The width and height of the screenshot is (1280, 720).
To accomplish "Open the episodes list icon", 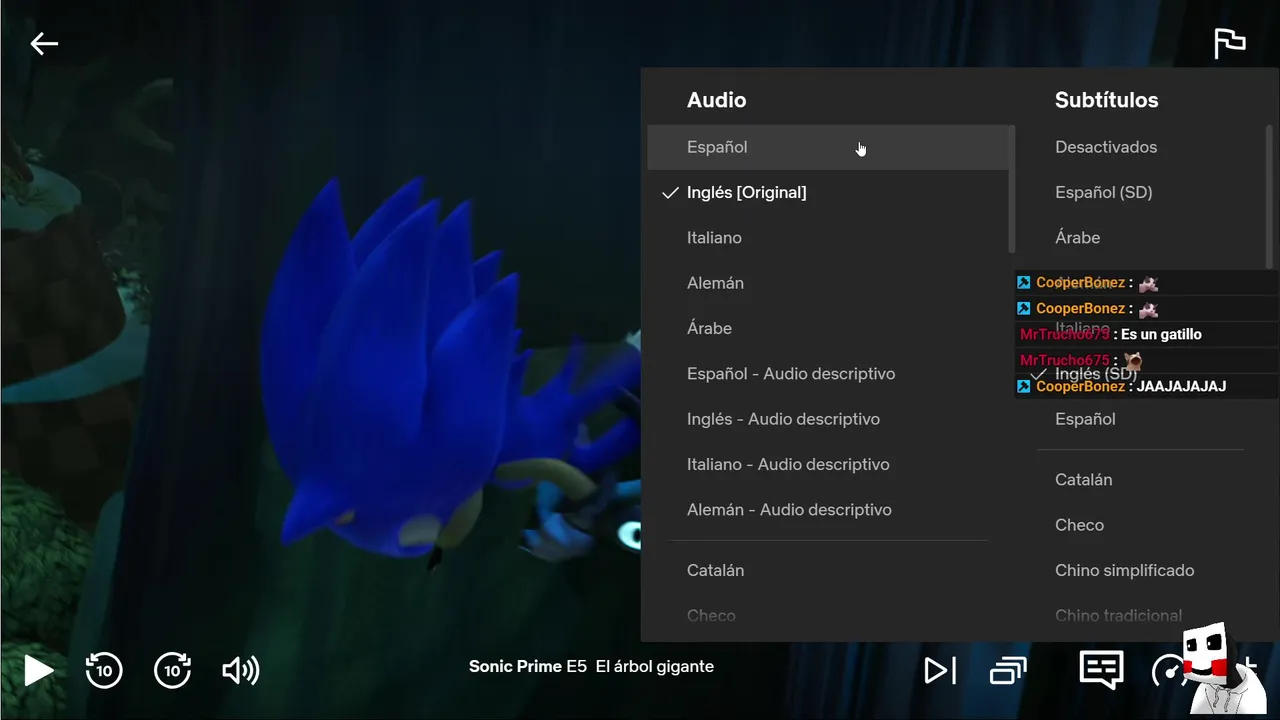I will click(1008, 670).
